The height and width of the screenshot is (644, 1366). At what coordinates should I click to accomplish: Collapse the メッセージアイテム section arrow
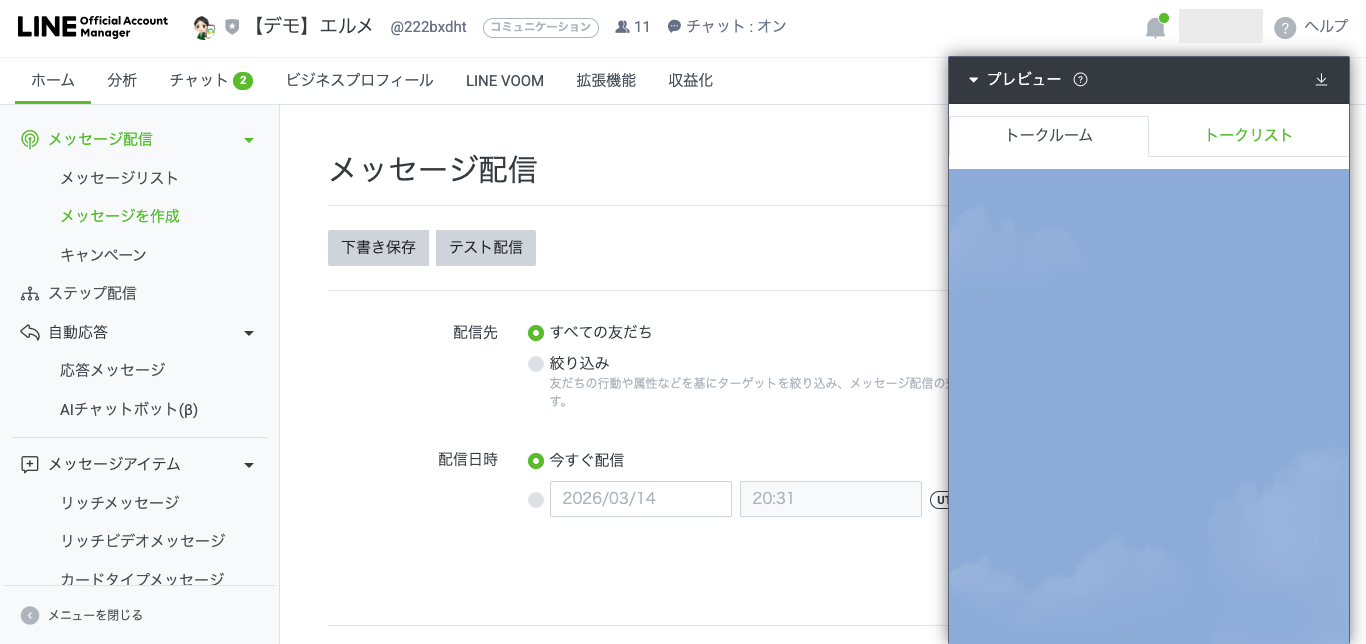click(249, 465)
